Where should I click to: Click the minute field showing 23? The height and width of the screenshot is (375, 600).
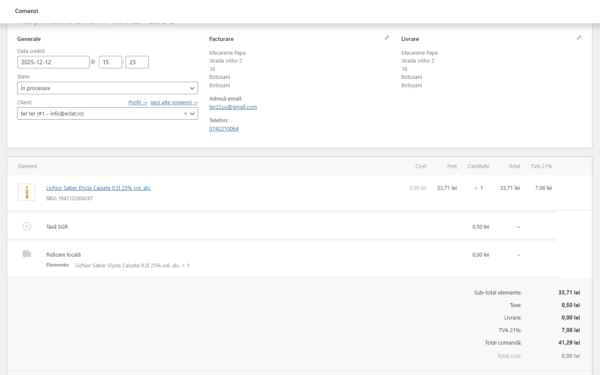click(x=137, y=62)
